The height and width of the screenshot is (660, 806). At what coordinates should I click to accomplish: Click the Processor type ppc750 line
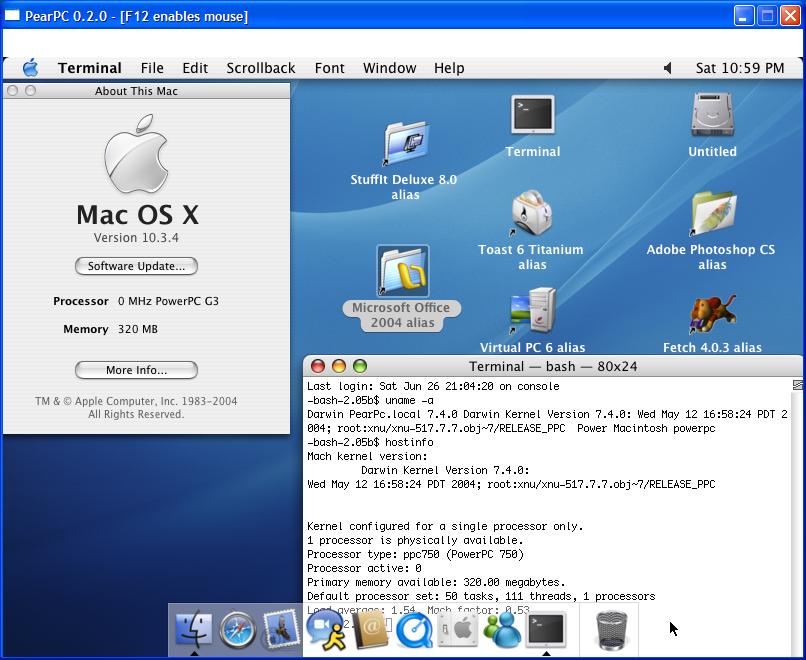pyautogui.click(x=415, y=554)
